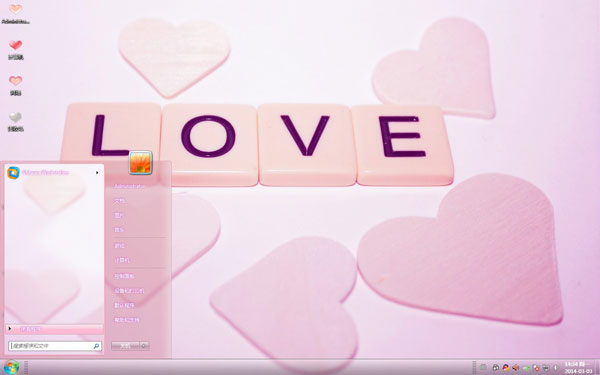Screen dimensions: 600x375
Task: Click the network connection tray icon
Action: click(546, 368)
